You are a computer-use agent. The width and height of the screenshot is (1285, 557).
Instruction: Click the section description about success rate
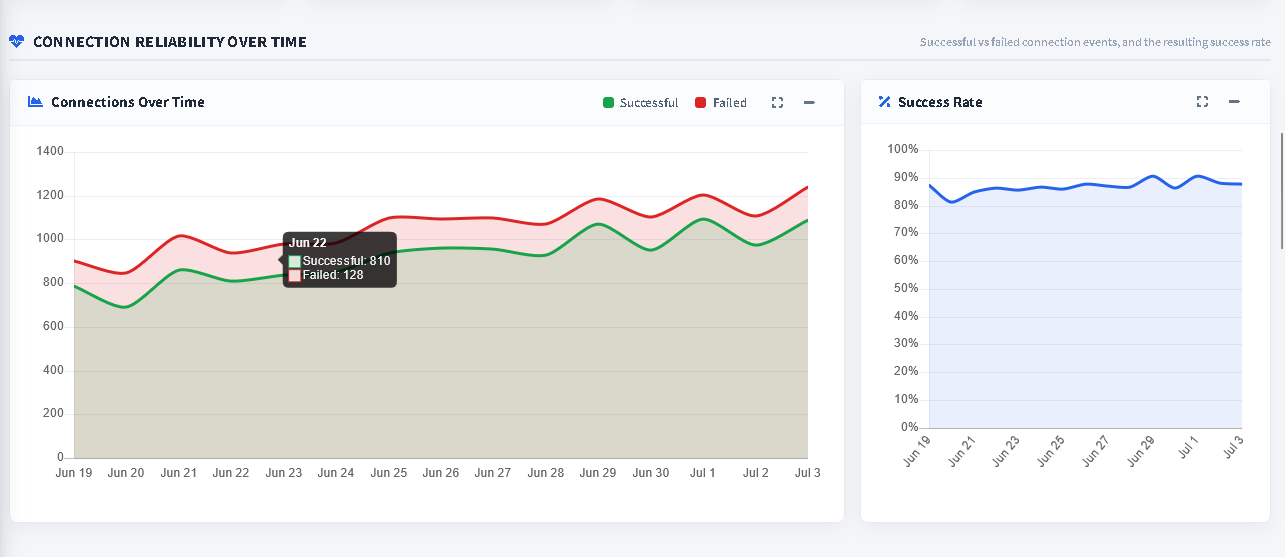pos(1095,43)
